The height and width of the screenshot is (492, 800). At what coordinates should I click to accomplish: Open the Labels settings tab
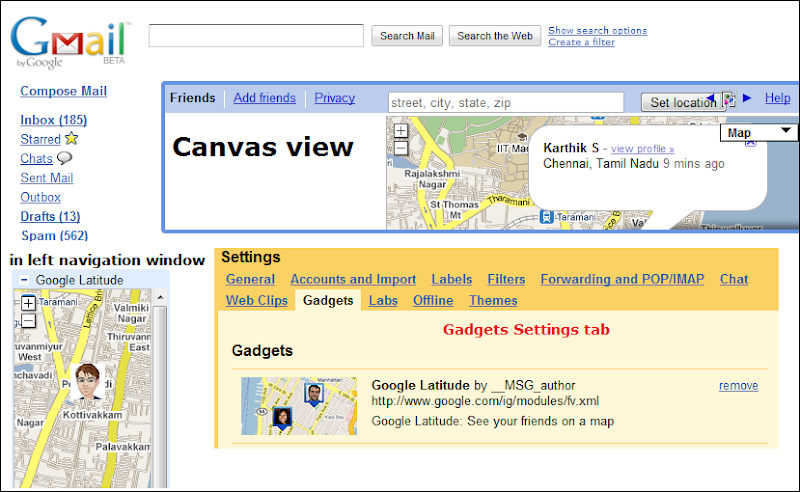click(x=452, y=279)
